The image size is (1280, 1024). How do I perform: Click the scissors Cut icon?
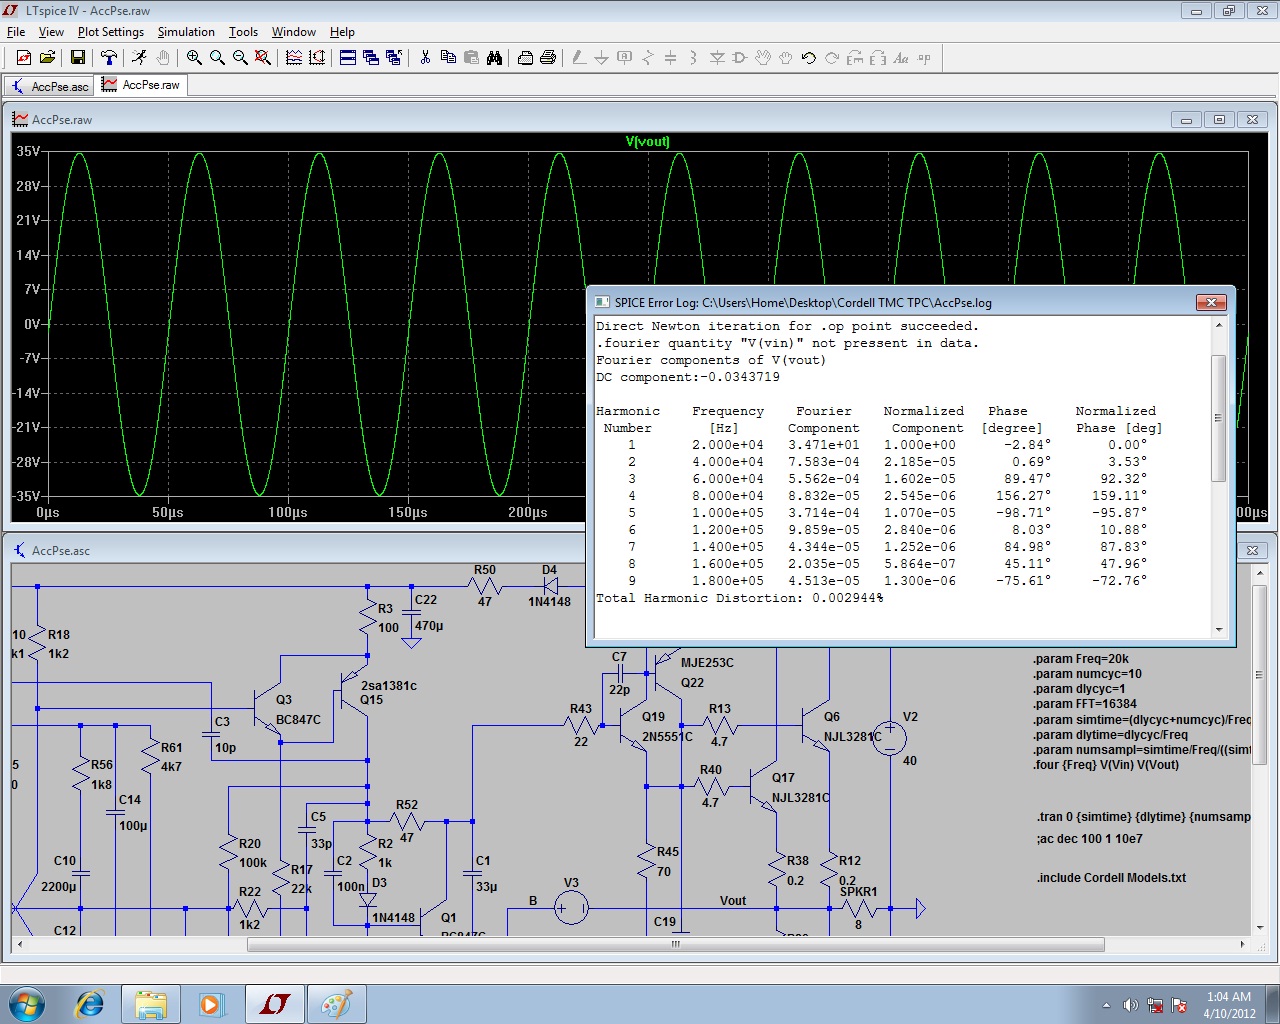click(x=425, y=58)
